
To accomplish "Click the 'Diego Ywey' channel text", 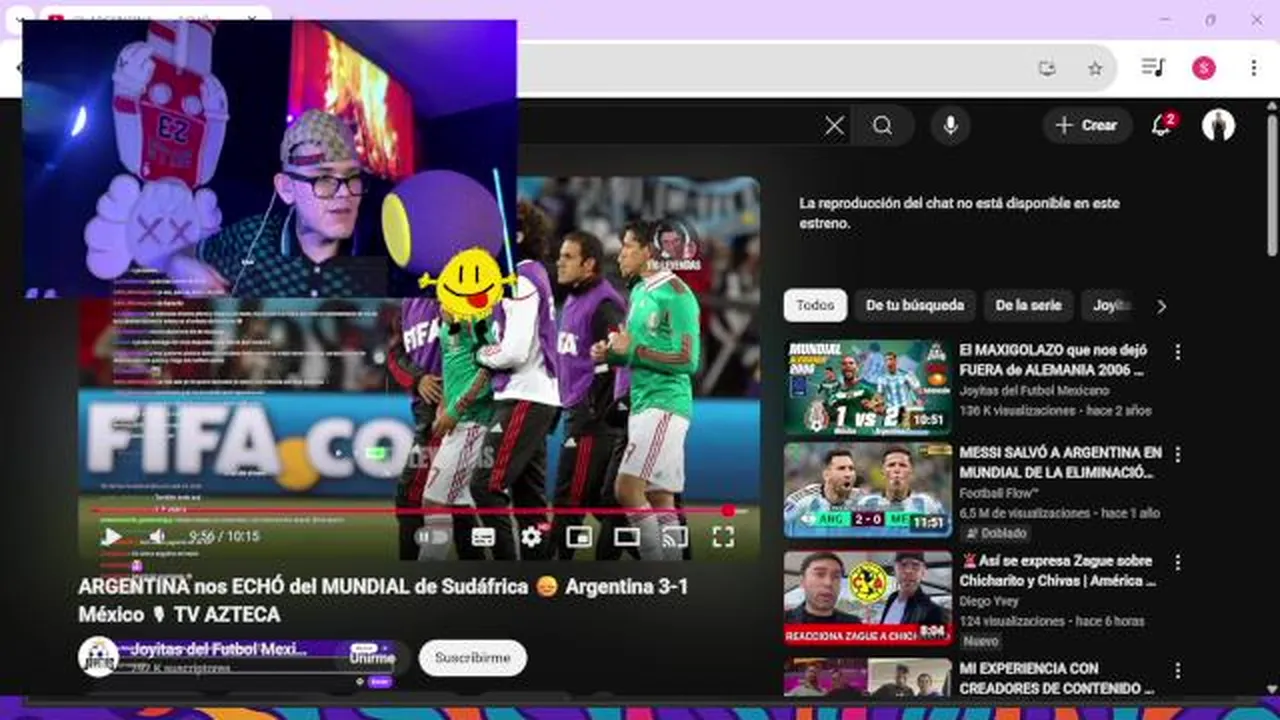I will coord(990,601).
